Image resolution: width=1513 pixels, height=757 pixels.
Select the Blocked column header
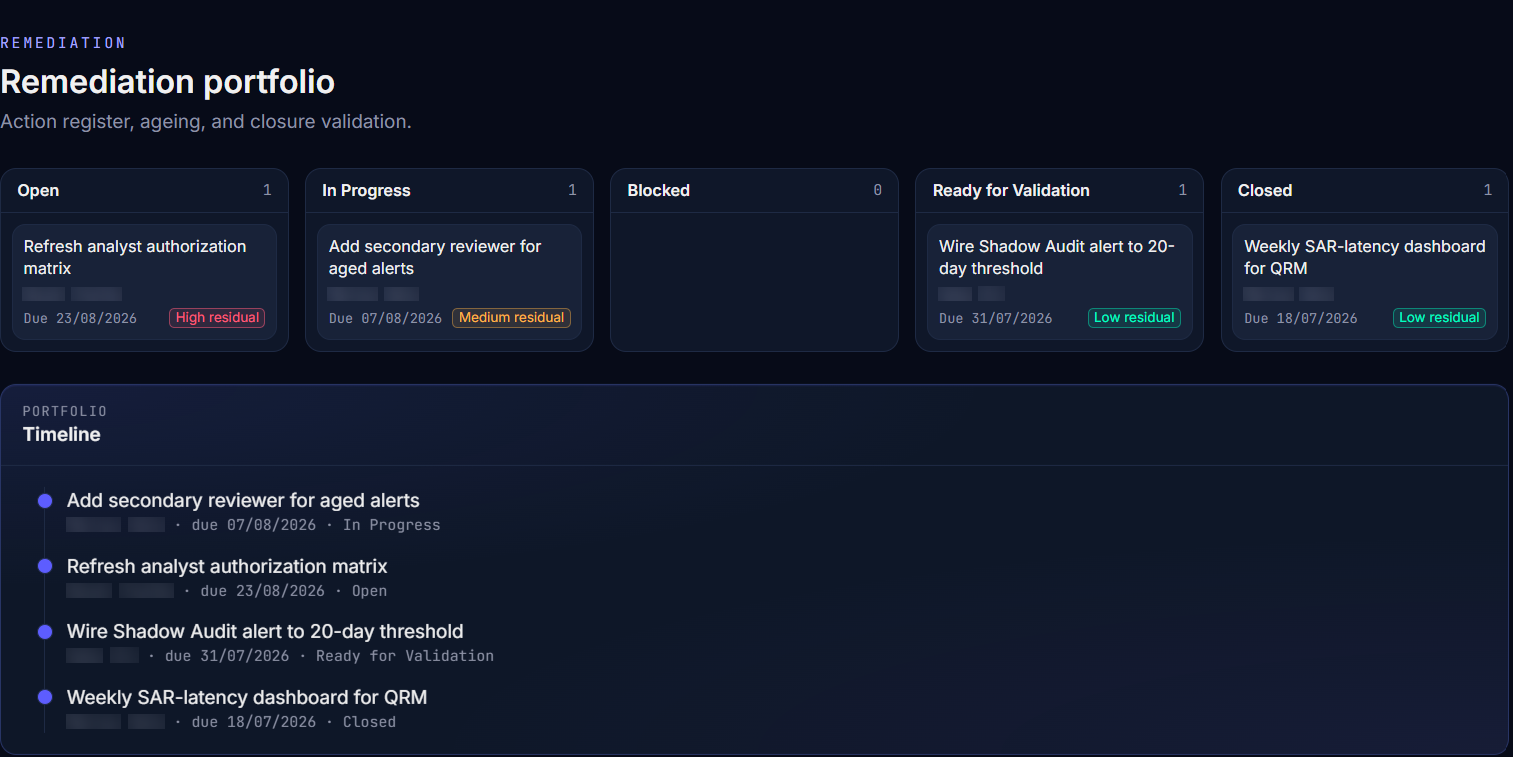click(x=754, y=190)
